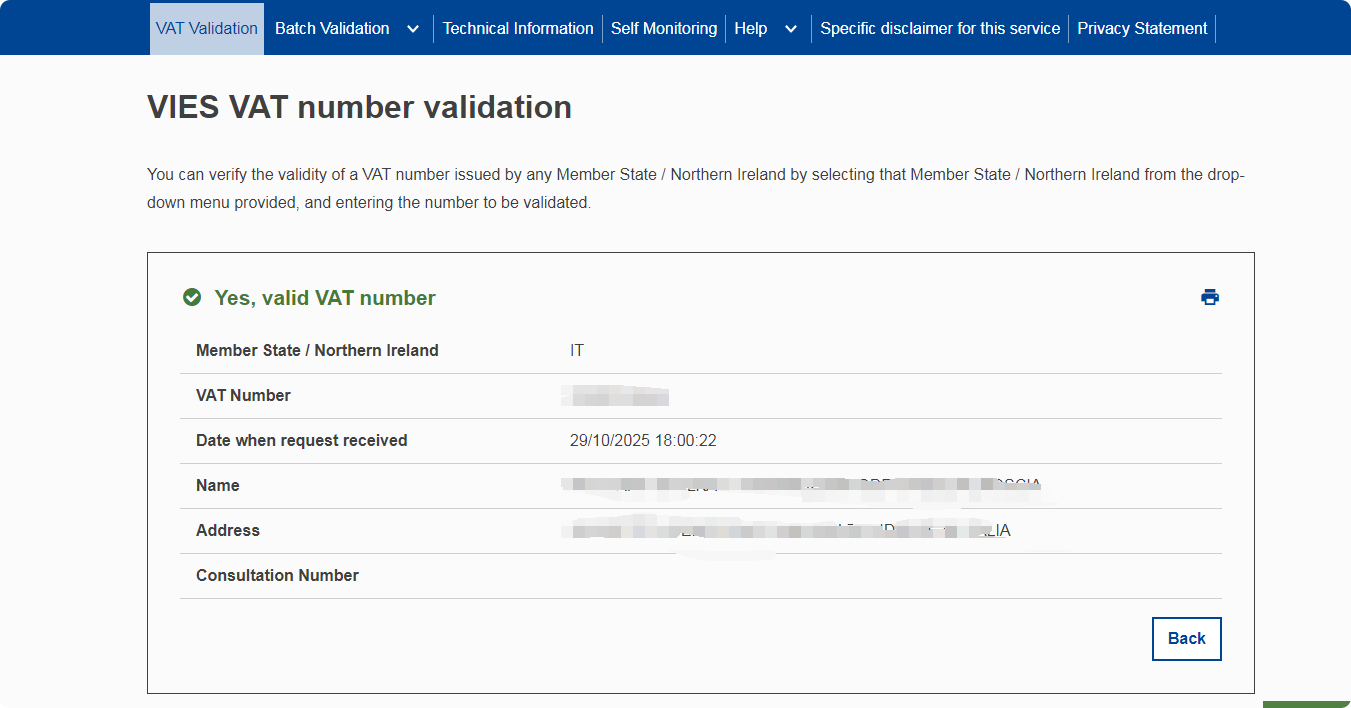Click the 'Yes, valid VAT number' message
The height and width of the screenshot is (708, 1351).
coord(325,298)
